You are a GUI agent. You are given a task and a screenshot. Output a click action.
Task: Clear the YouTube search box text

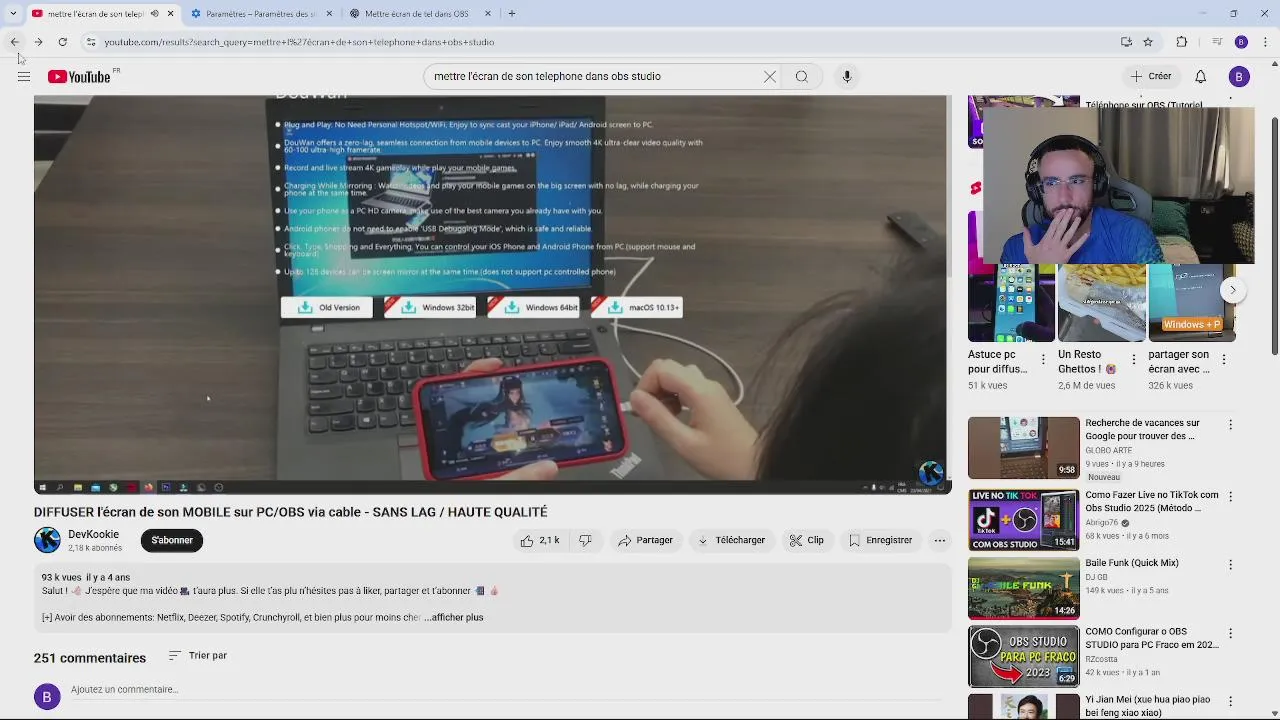(x=770, y=76)
